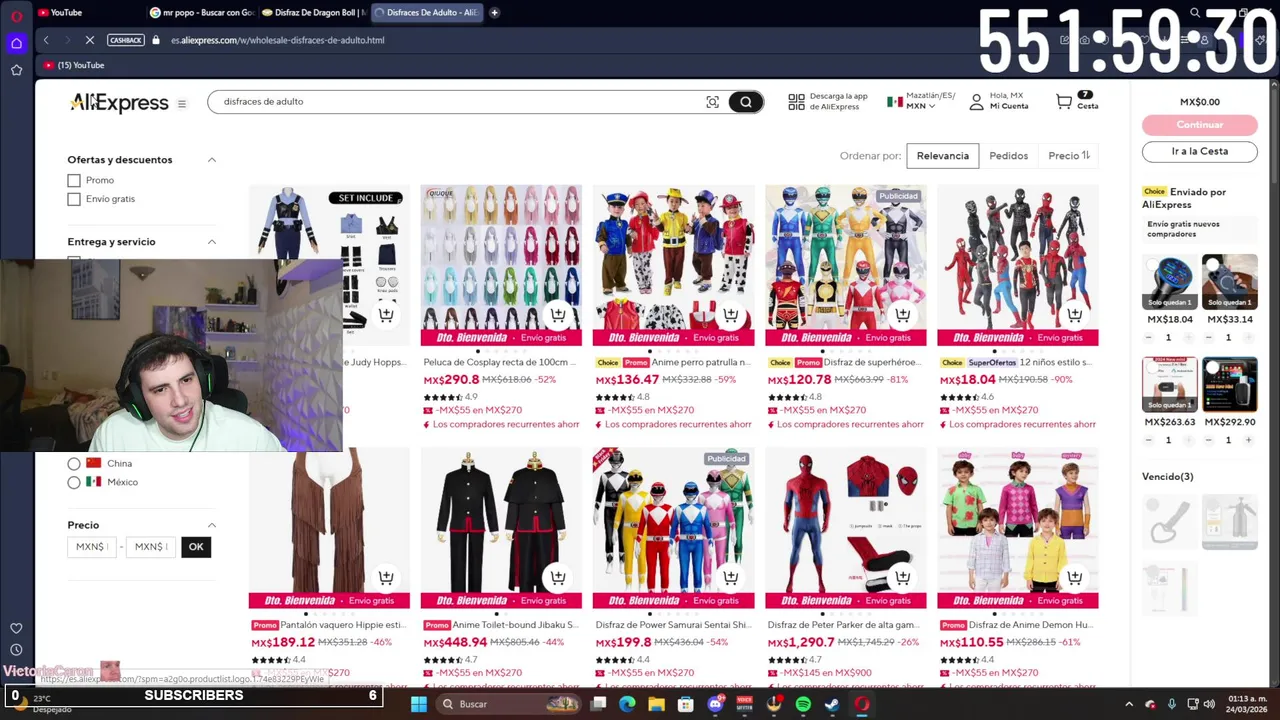Open the Opera menu icon
1280x720 pixels.
[16, 16]
